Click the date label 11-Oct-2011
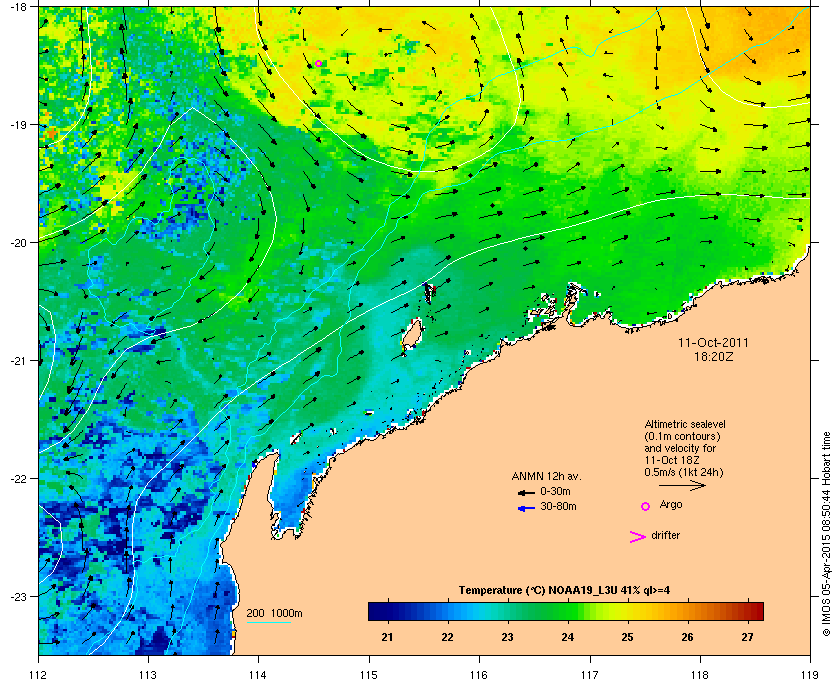The height and width of the screenshot is (680, 840). point(713,342)
